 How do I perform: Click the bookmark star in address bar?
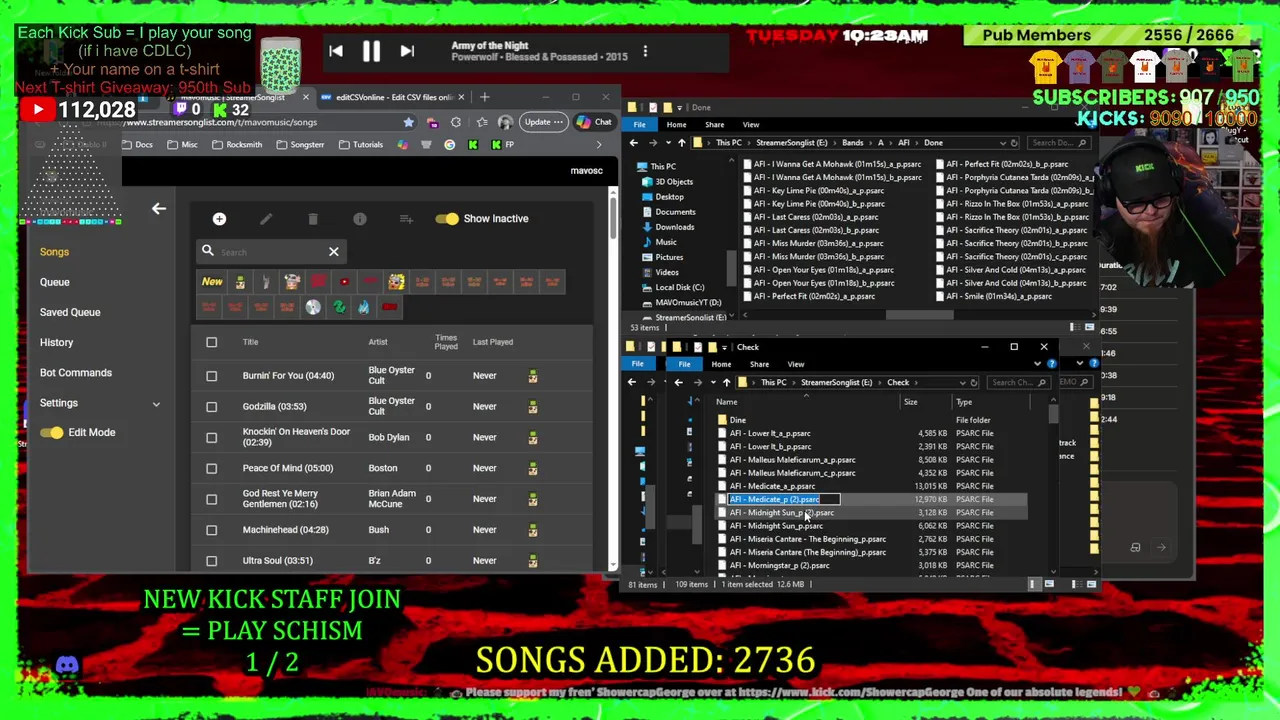(x=408, y=122)
